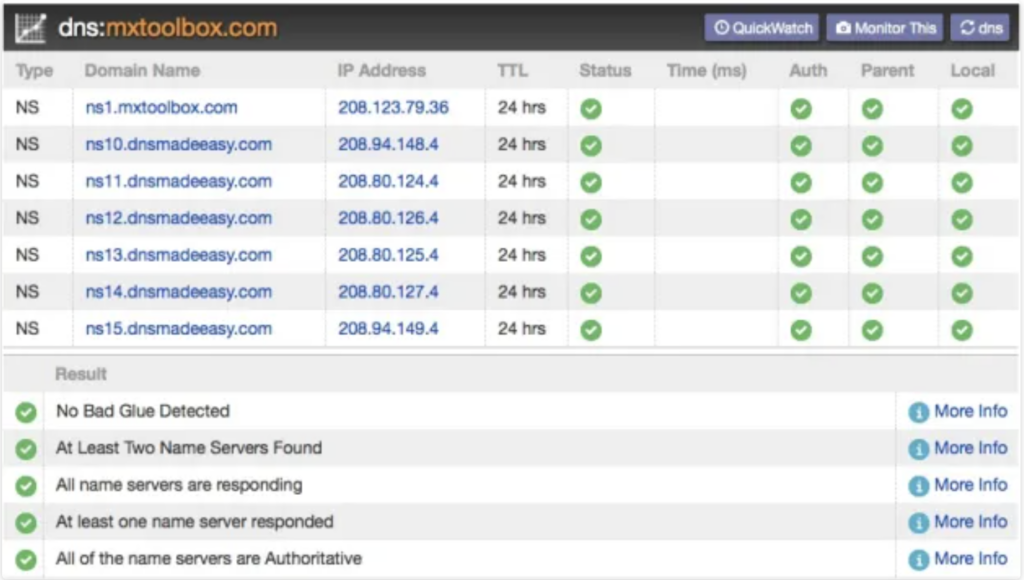Open the ns11.dnsmadeeasy.com link
The height and width of the screenshot is (580, 1024).
(178, 182)
